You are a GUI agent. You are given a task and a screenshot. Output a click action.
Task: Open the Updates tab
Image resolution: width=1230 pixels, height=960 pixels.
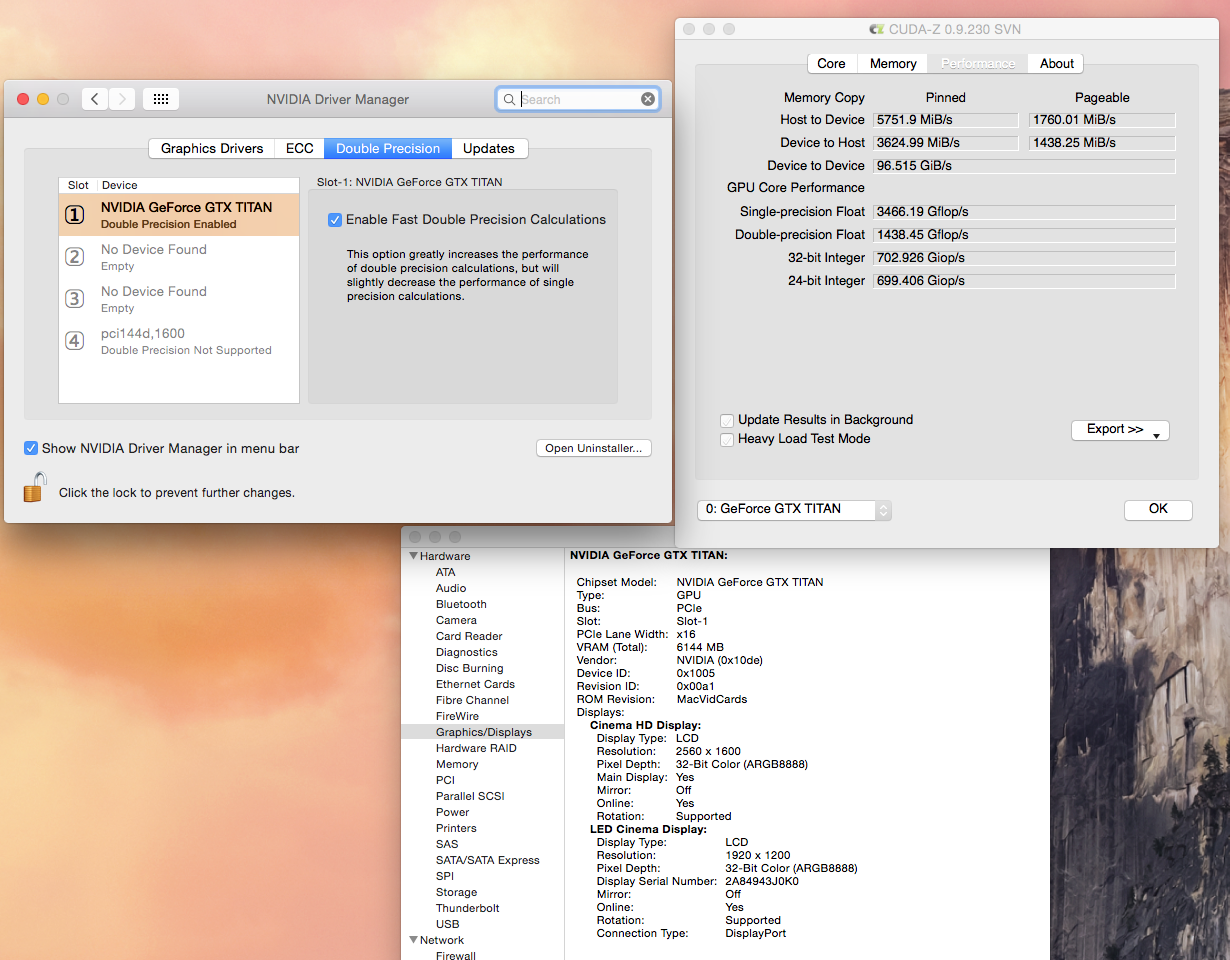tap(489, 148)
